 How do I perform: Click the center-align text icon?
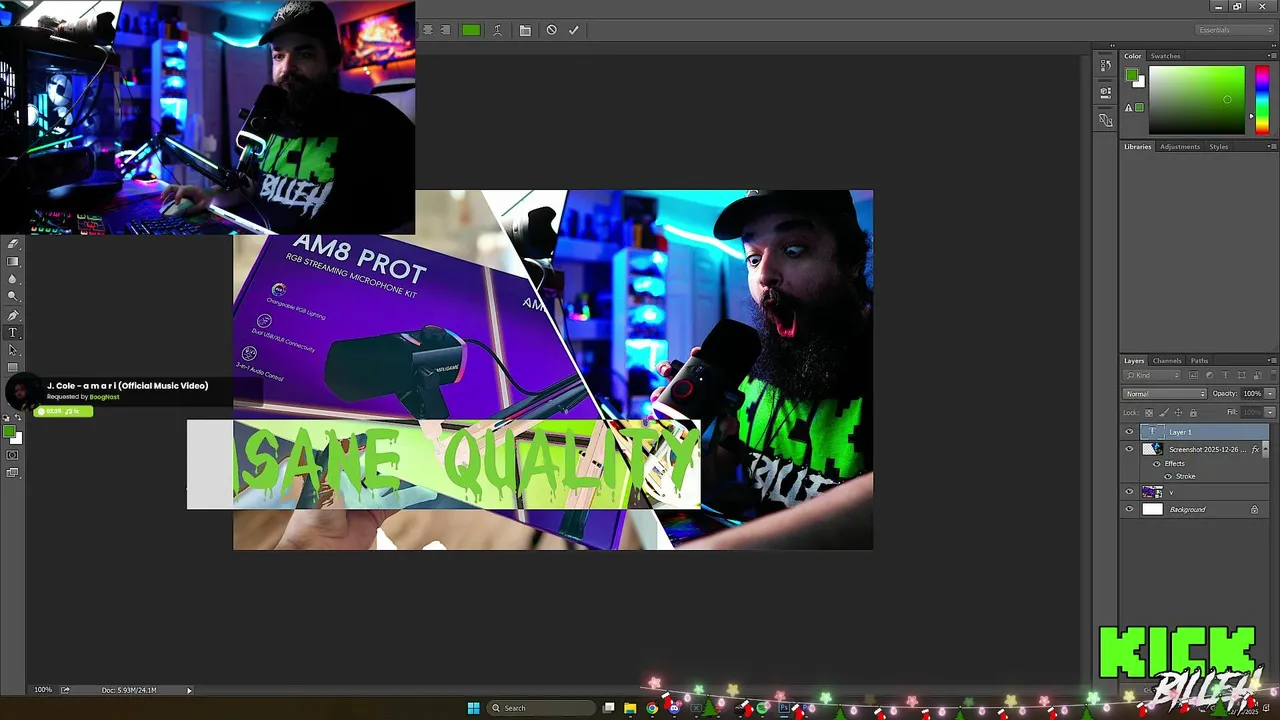pyautogui.click(x=427, y=30)
